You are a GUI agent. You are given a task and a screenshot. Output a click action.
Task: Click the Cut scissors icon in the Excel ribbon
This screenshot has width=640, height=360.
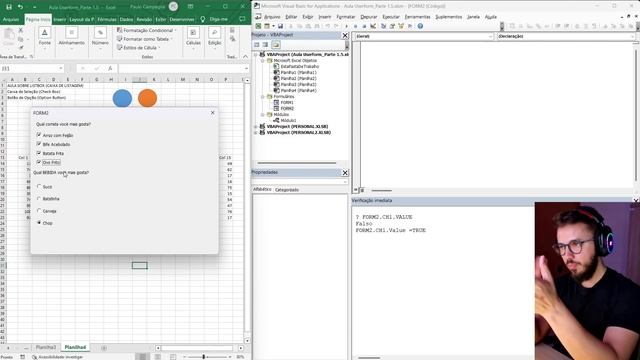20,30
